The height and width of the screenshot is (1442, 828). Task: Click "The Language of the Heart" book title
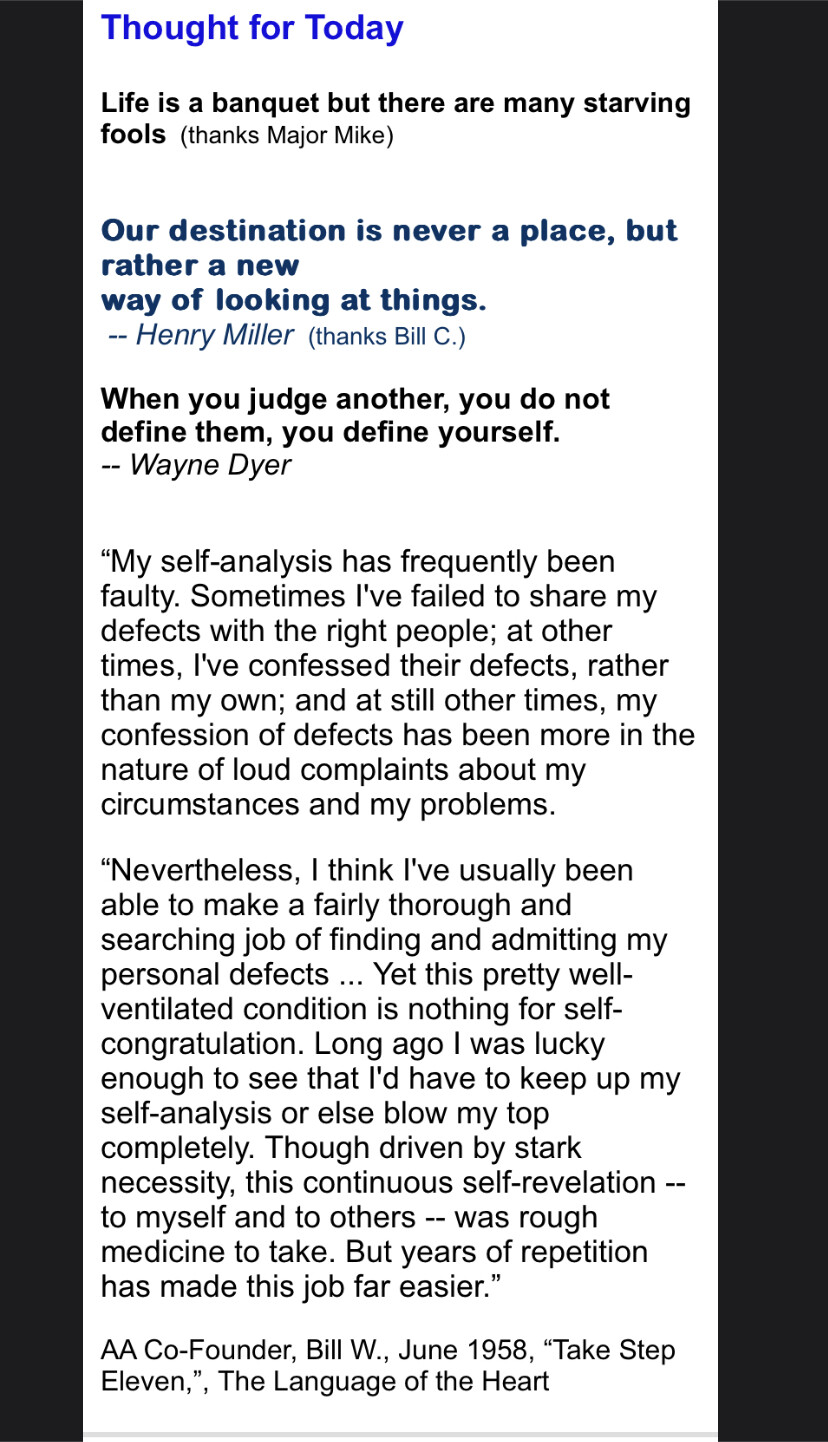(x=388, y=1383)
